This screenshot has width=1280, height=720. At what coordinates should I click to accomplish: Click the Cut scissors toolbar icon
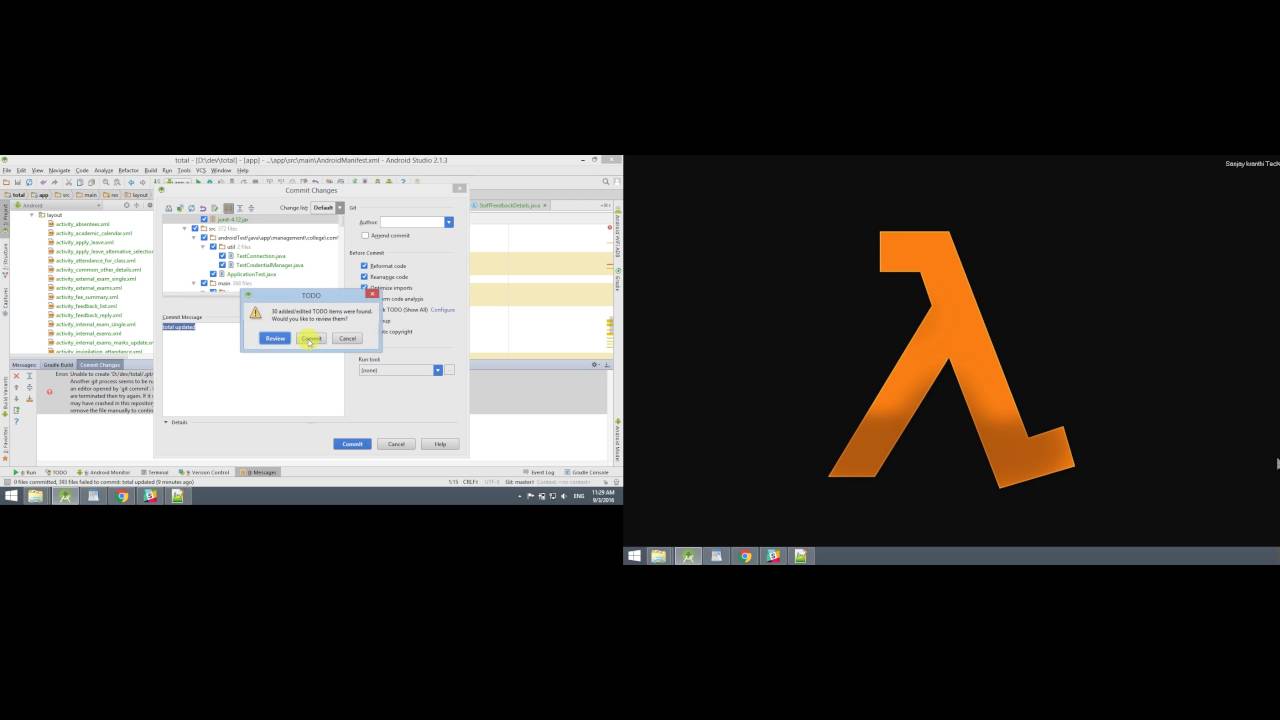68,182
